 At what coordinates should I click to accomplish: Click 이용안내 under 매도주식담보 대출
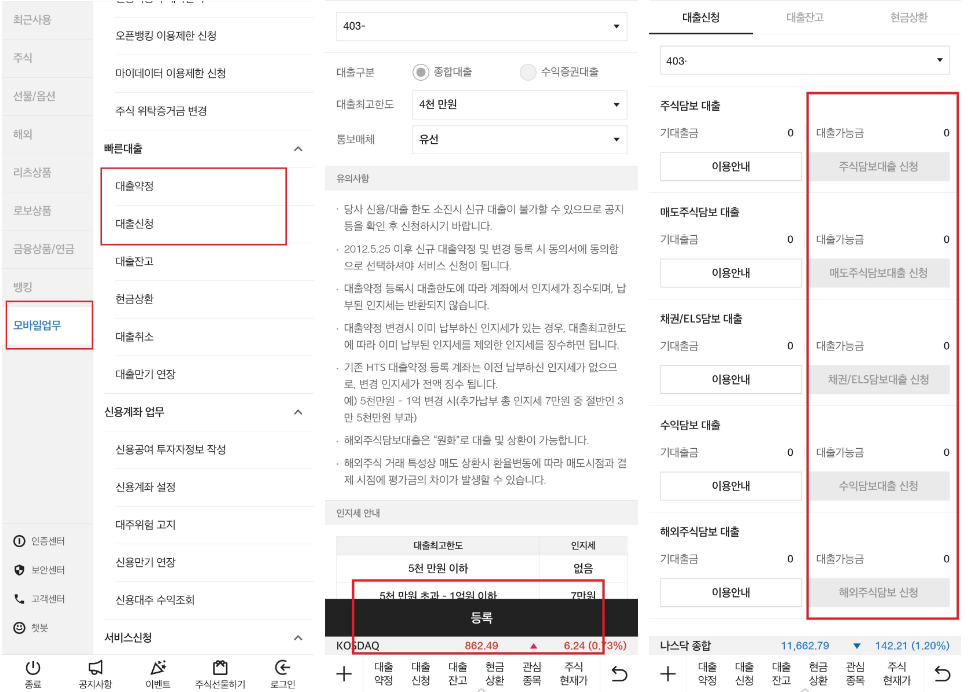[x=730, y=273]
